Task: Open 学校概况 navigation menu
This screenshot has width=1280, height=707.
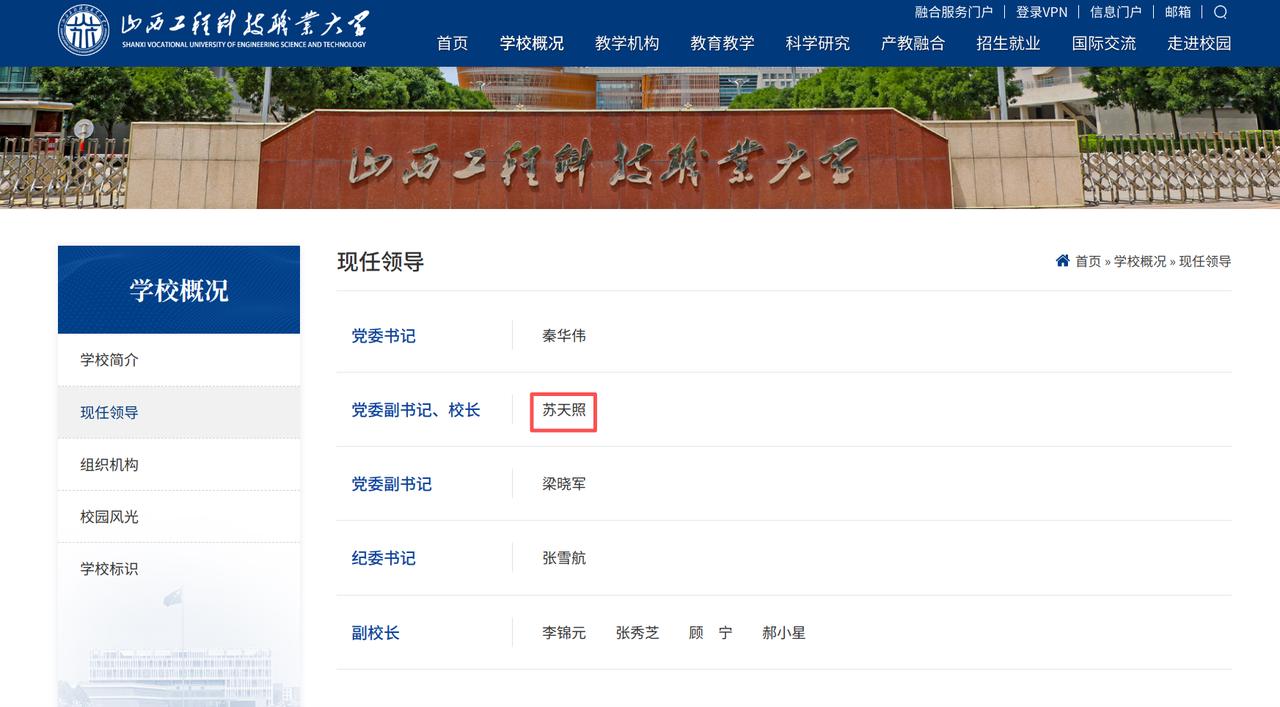Action: pyautogui.click(x=532, y=43)
